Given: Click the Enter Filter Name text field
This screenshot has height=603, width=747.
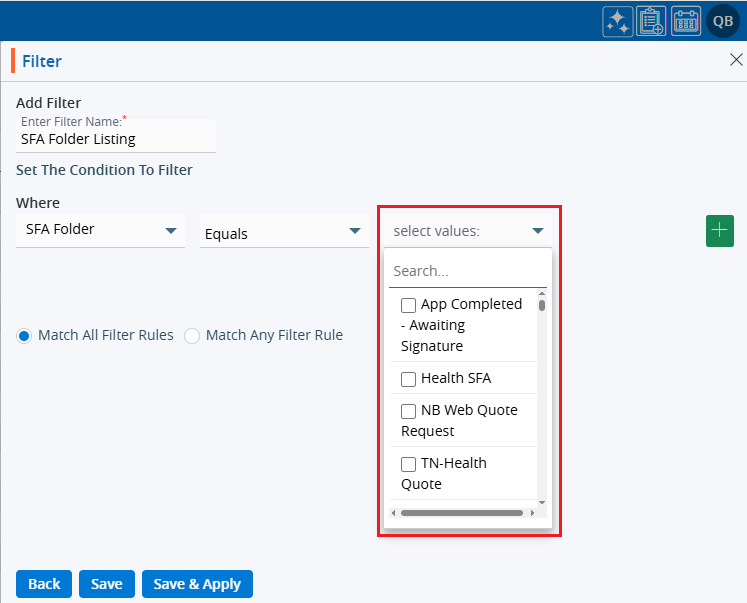Looking at the screenshot, I should (x=116, y=139).
